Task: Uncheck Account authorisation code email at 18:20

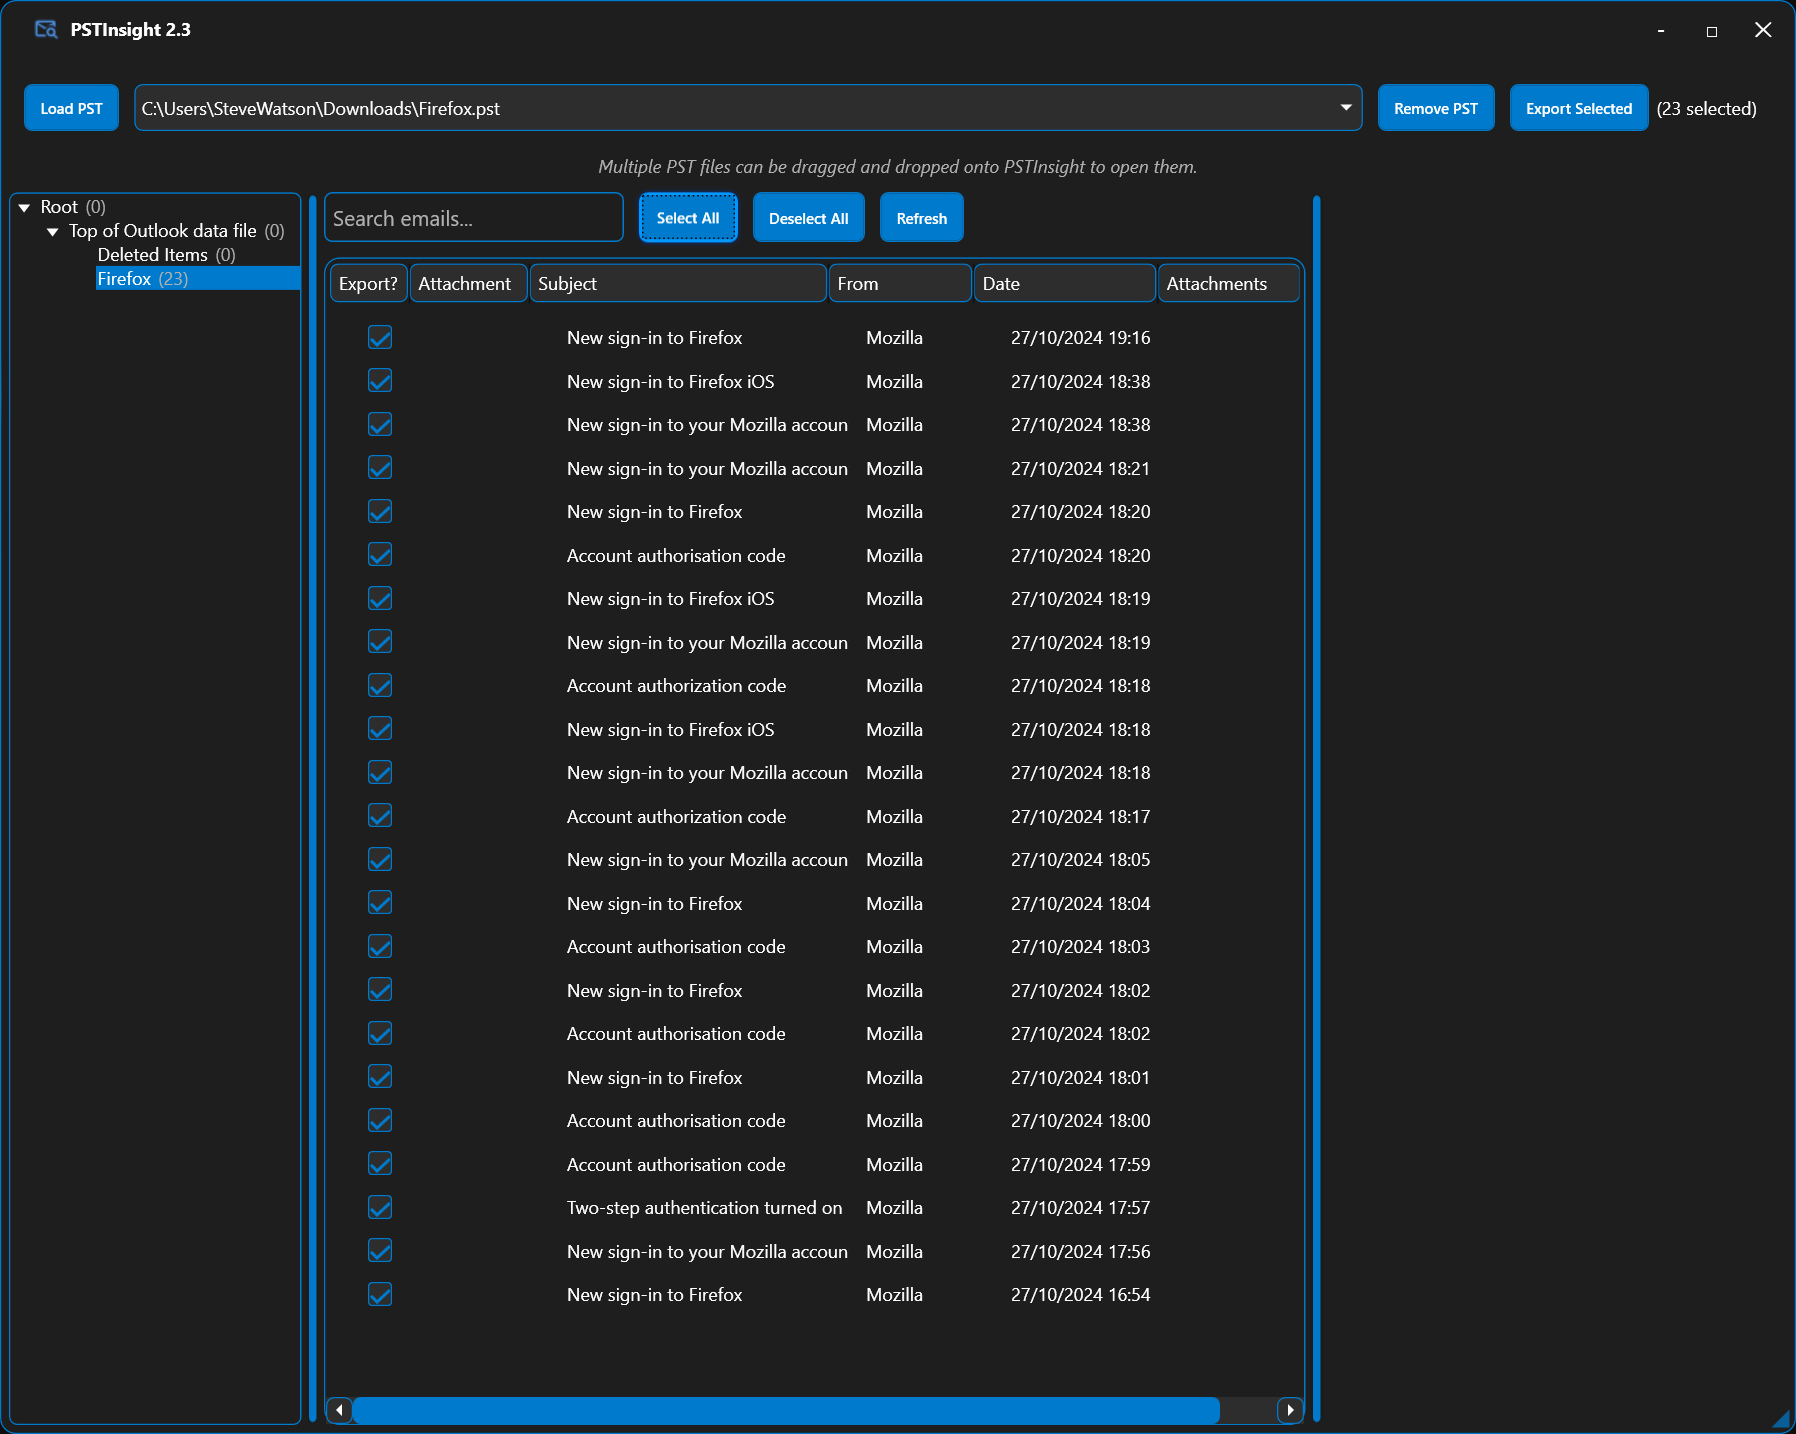Action: tap(380, 555)
